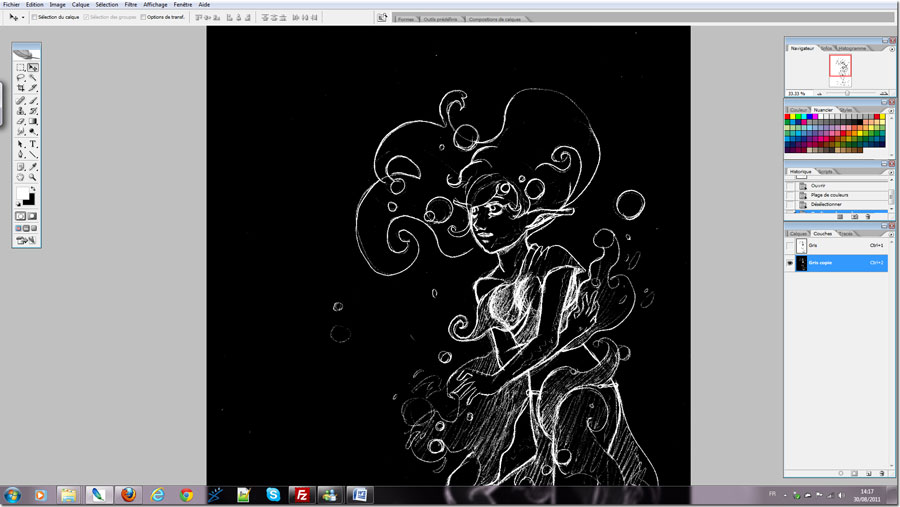Click the 'Plage de couleurs' history step
900x507 pixels.
pyautogui.click(x=831, y=194)
